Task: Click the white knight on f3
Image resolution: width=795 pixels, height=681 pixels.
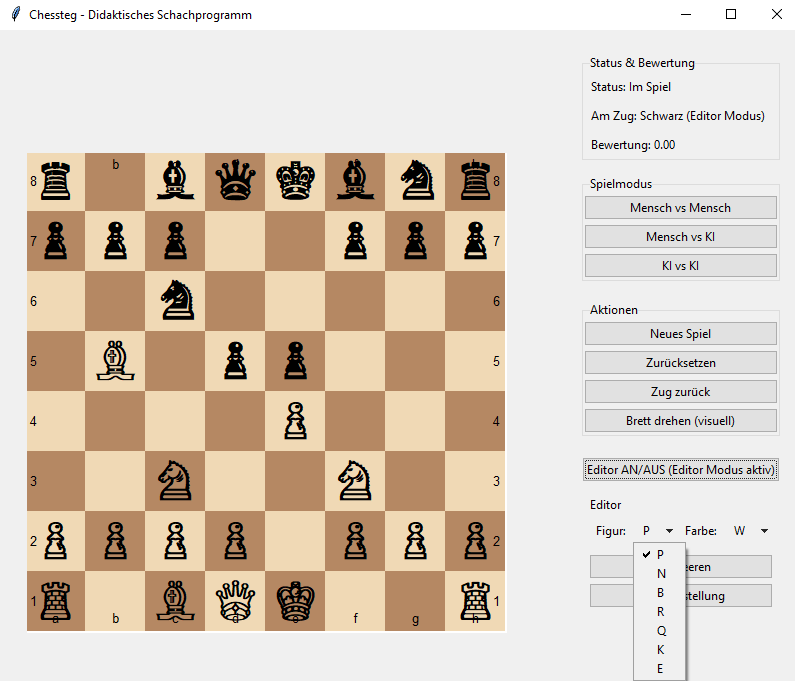Action: [x=355, y=481]
